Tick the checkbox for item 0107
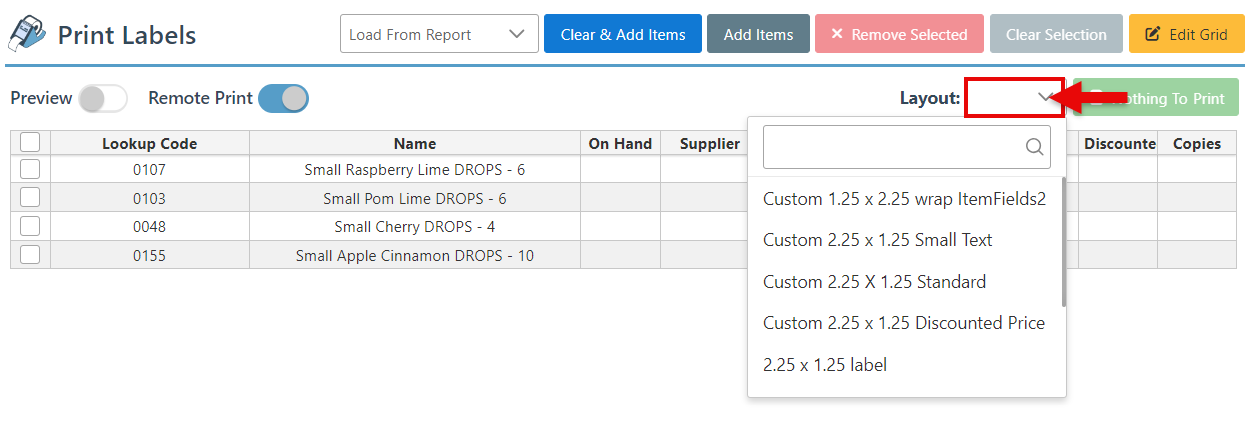The height and width of the screenshot is (423, 1257). point(30,169)
